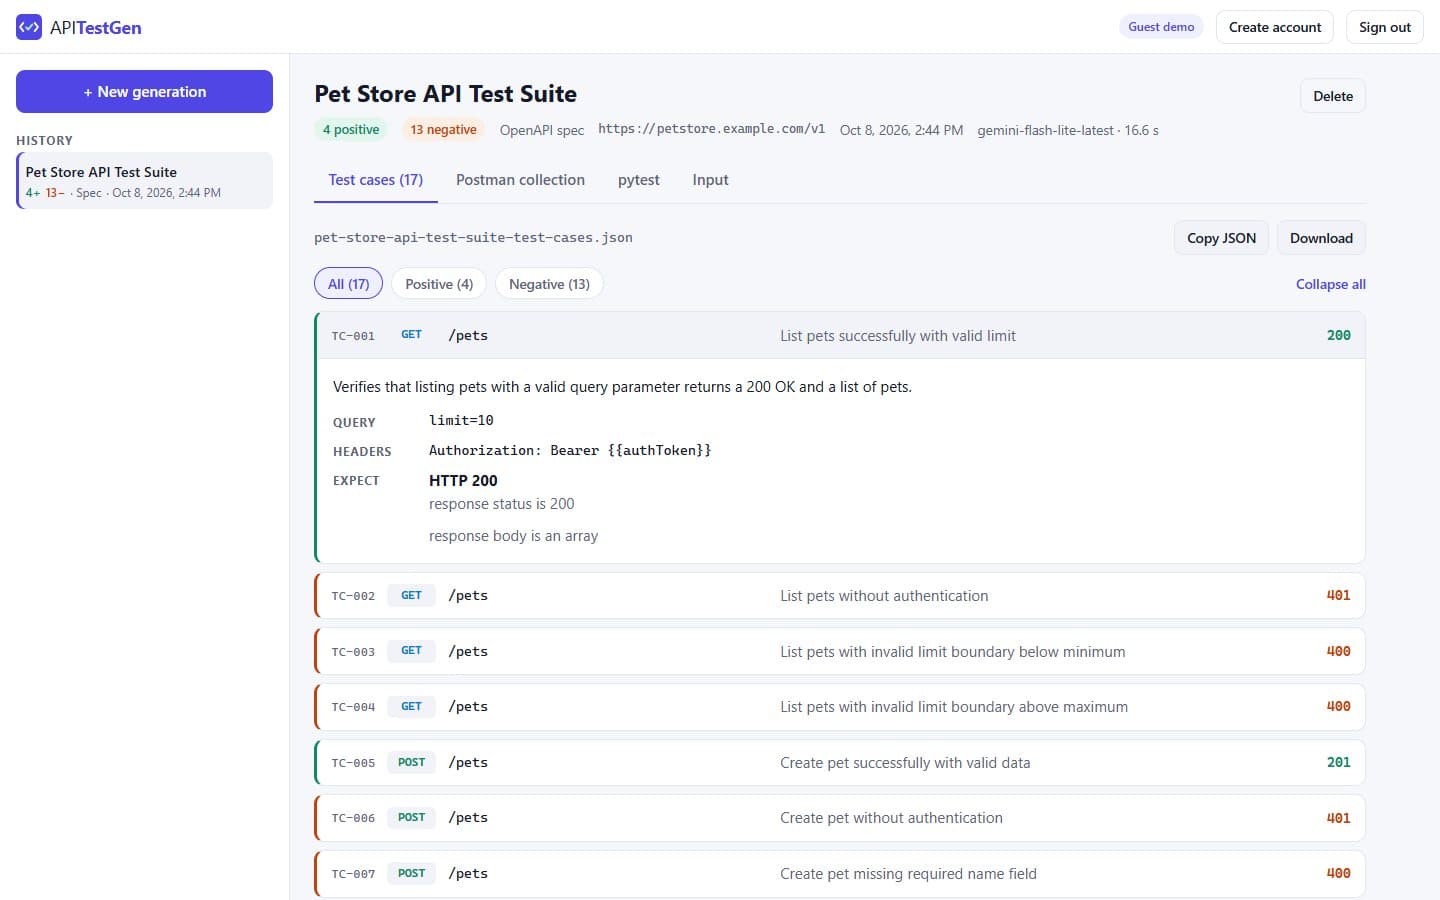Click the Authorization Bearer header value
This screenshot has height=900, width=1440.
[x=570, y=451]
